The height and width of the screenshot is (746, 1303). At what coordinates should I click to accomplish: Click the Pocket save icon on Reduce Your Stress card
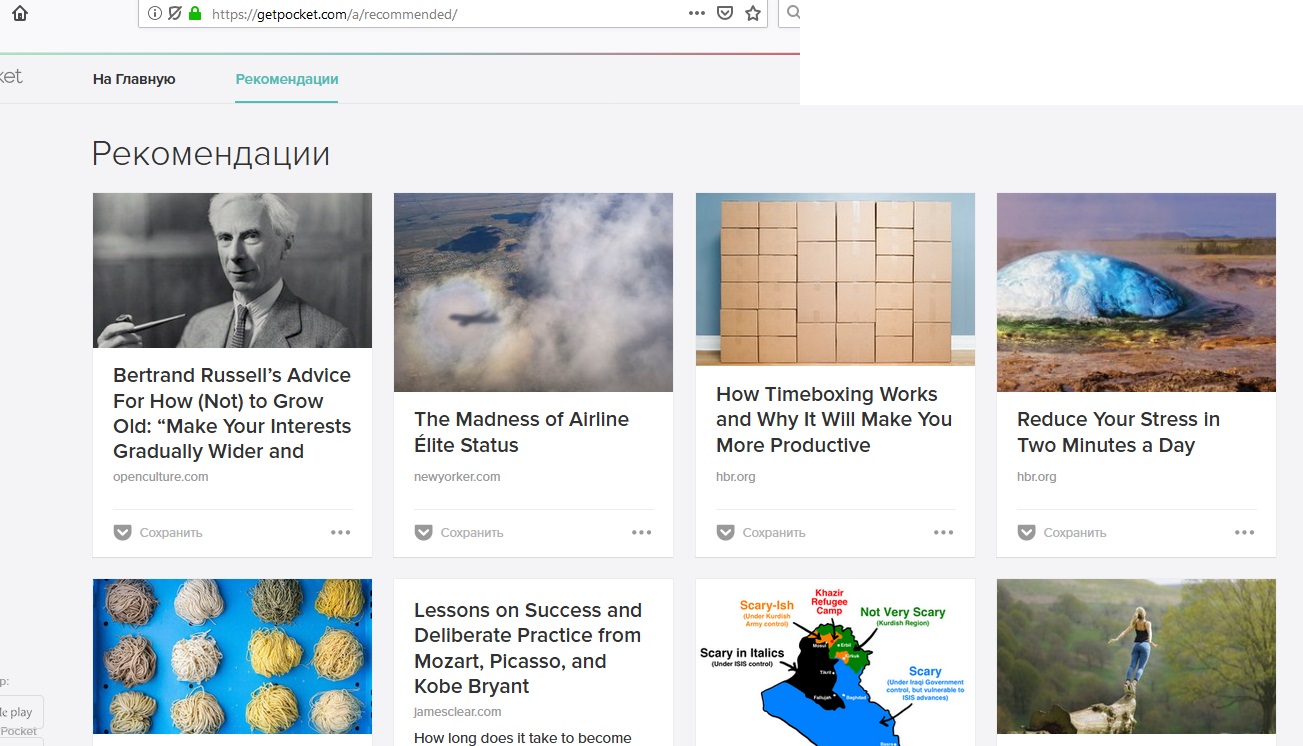pos(1026,532)
